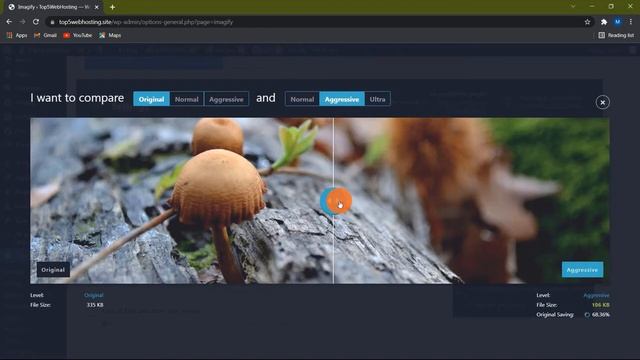Select Original in the first comparison group
640x360 pixels.
[x=151, y=99]
